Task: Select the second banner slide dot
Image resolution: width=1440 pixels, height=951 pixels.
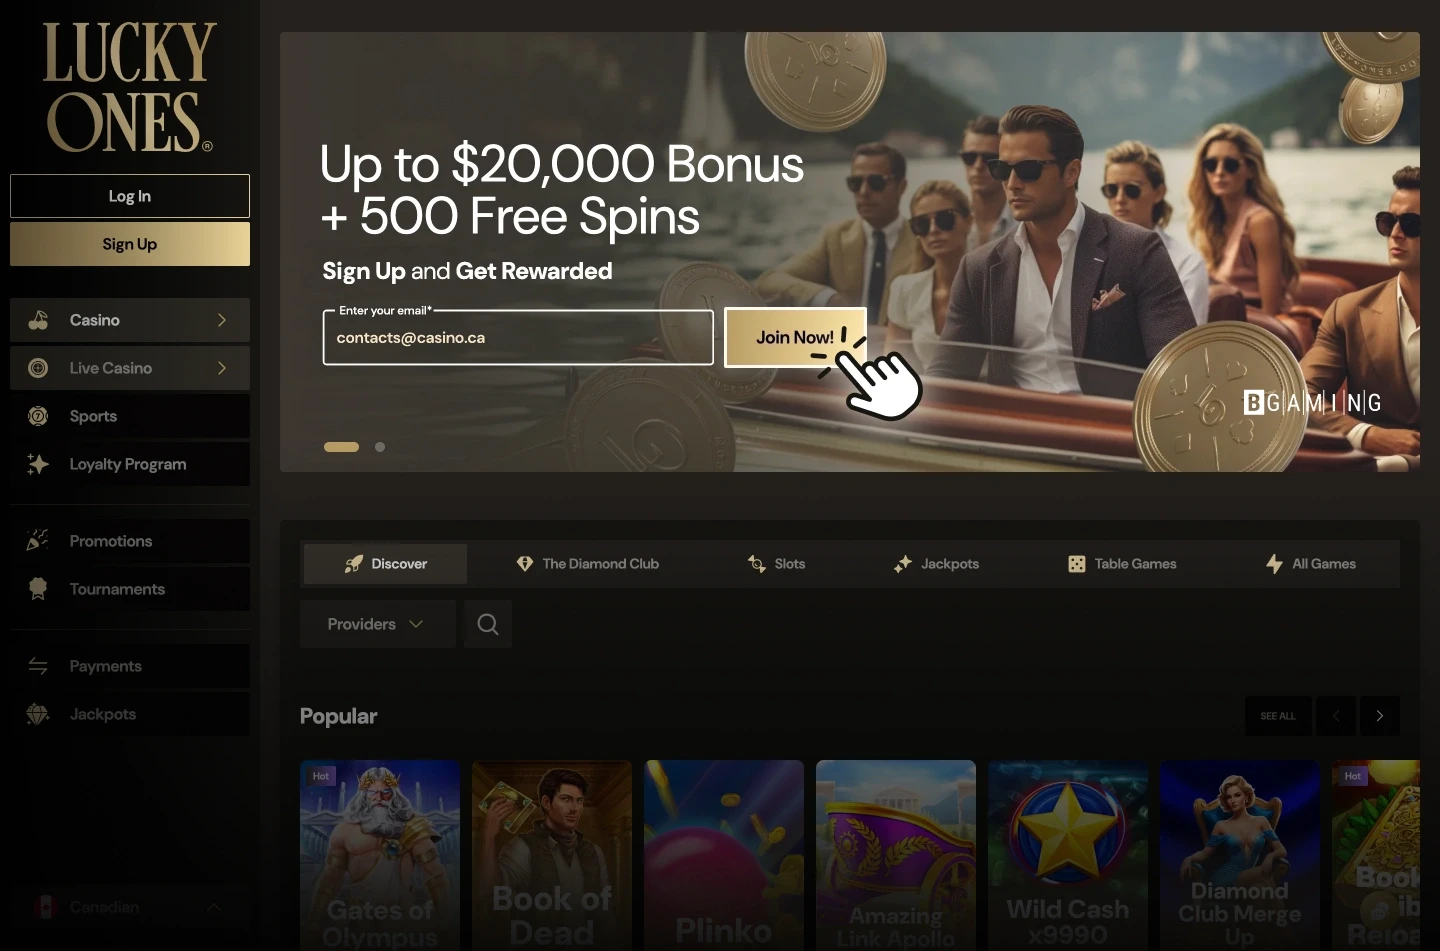Action: tap(380, 447)
